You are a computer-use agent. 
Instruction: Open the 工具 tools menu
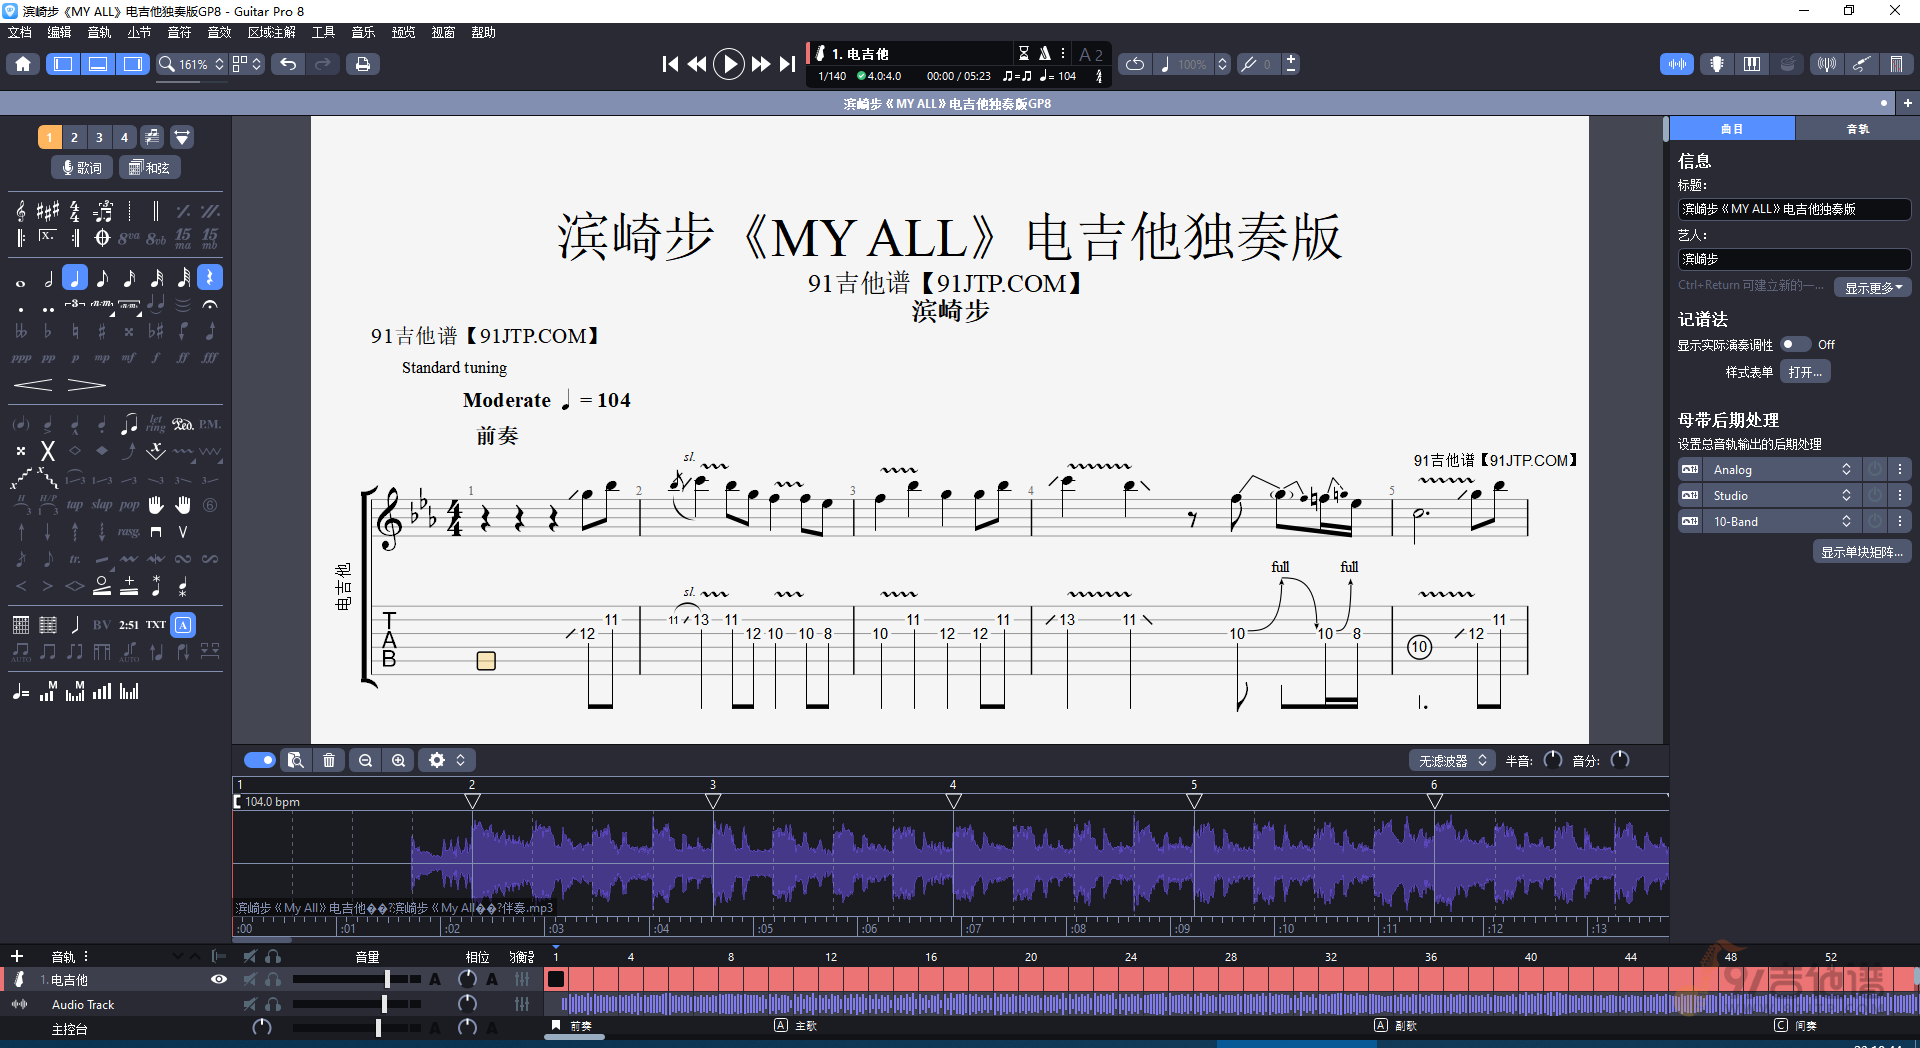[323, 32]
